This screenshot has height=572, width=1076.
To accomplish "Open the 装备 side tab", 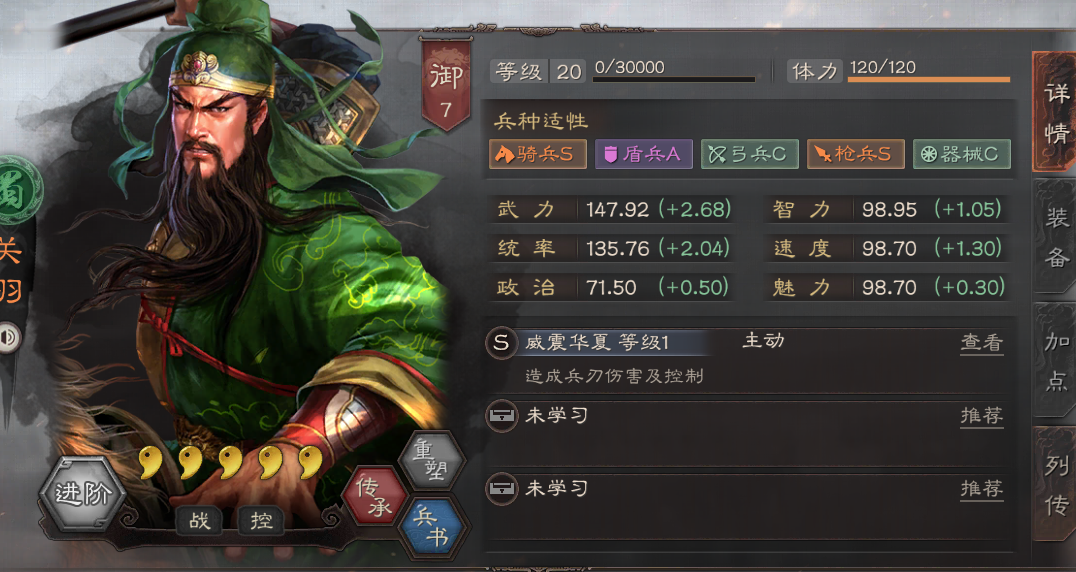I will pos(1055,237).
